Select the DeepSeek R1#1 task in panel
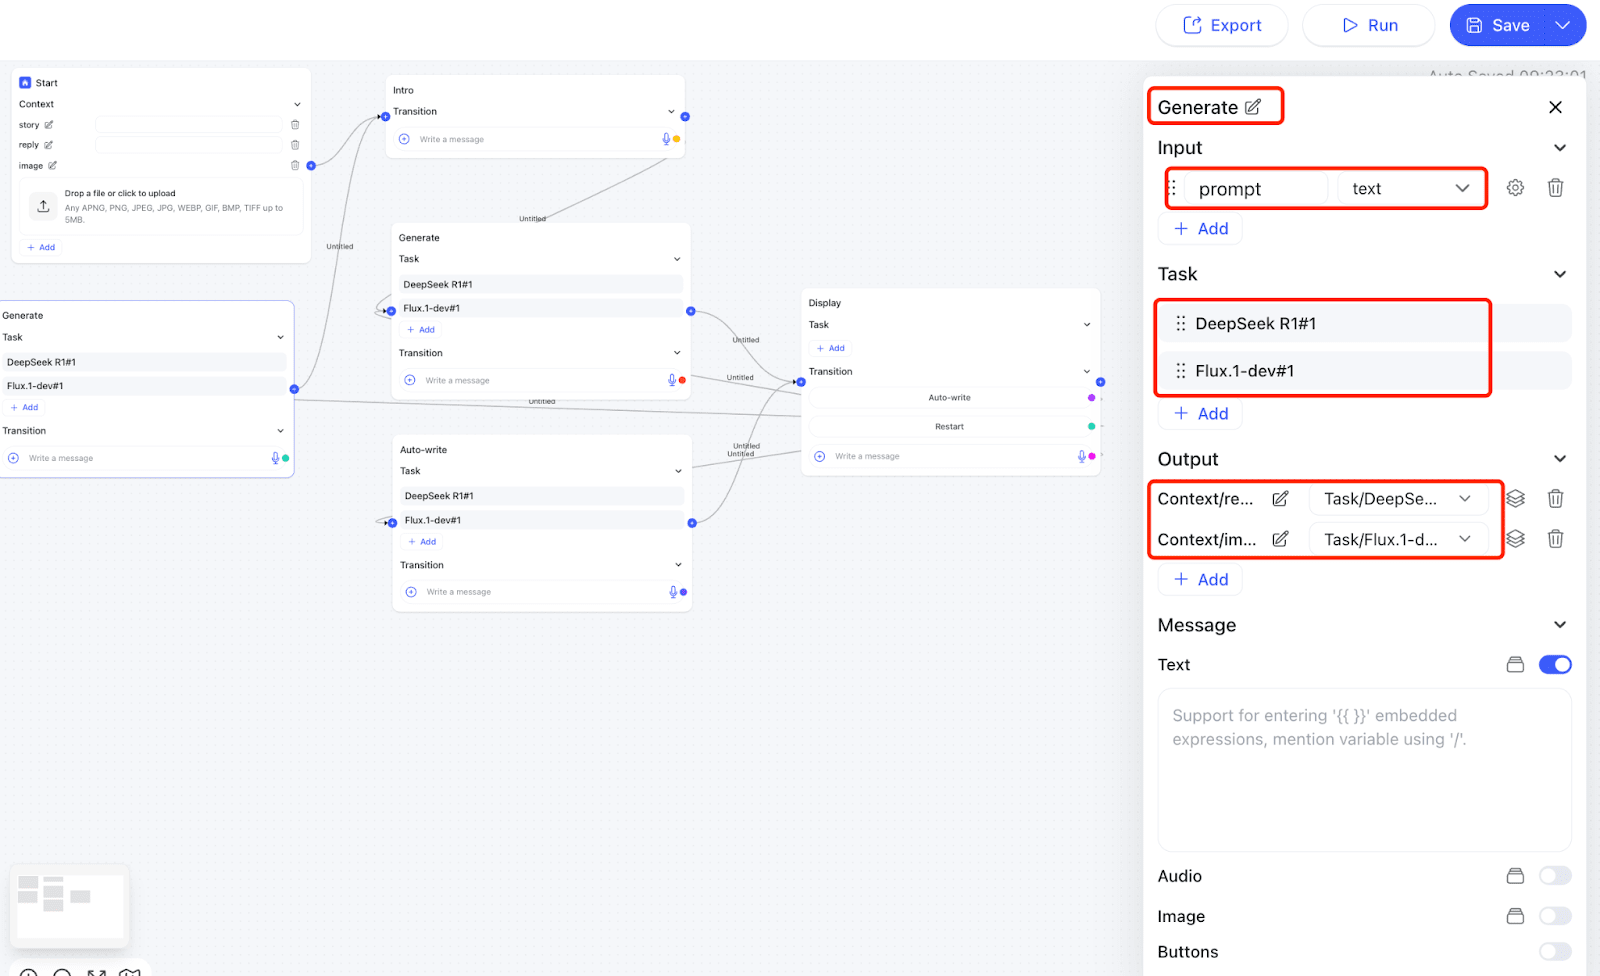Viewport: 1600px width, 976px height. [1365, 324]
